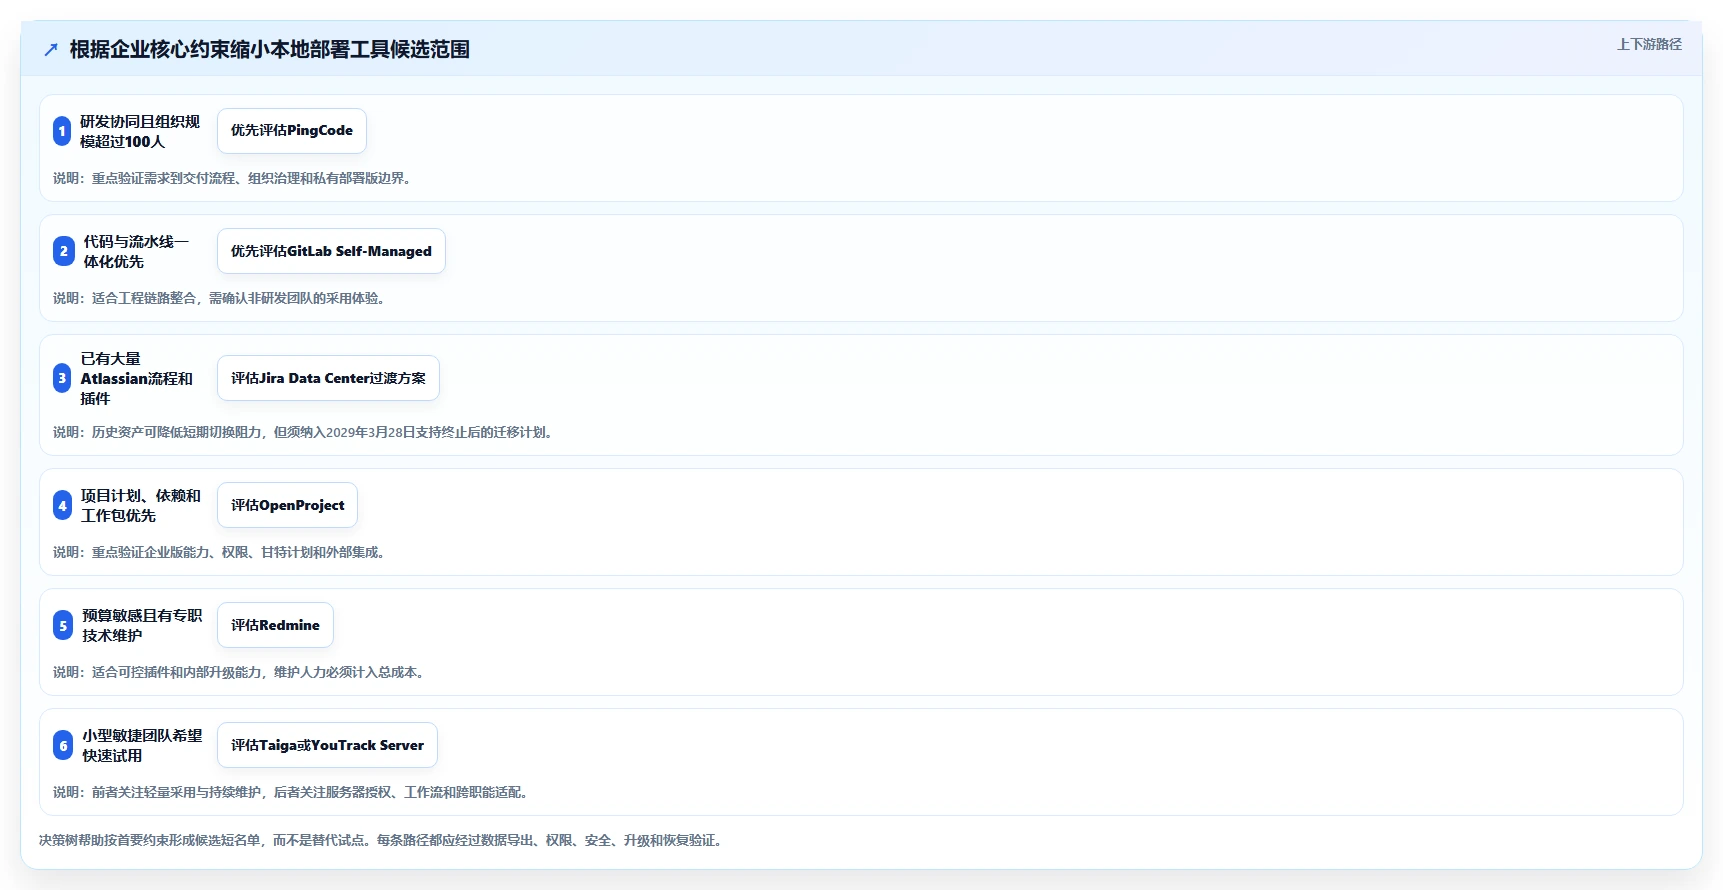This screenshot has height=890, width=1723.
Task: Click the note about 前者关注轻量采用与持续维护
Action: click(x=291, y=792)
